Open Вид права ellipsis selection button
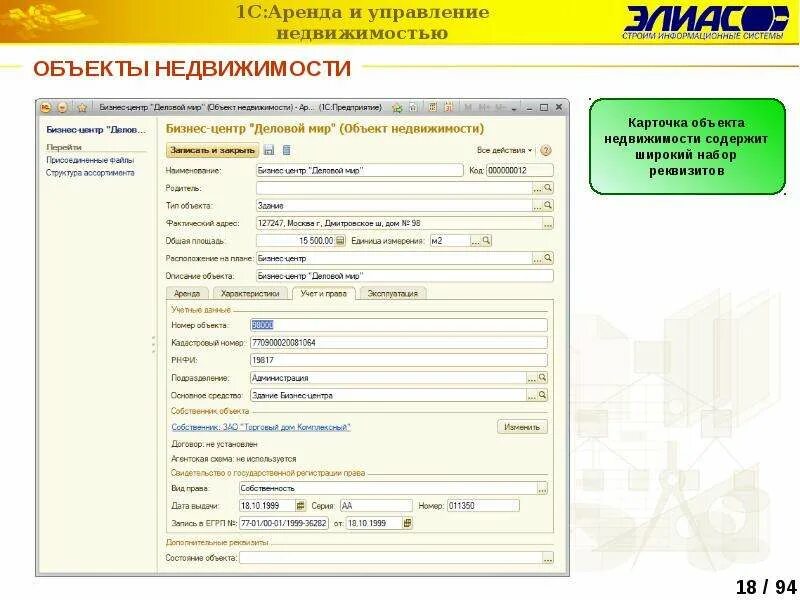 pyautogui.click(x=542, y=489)
